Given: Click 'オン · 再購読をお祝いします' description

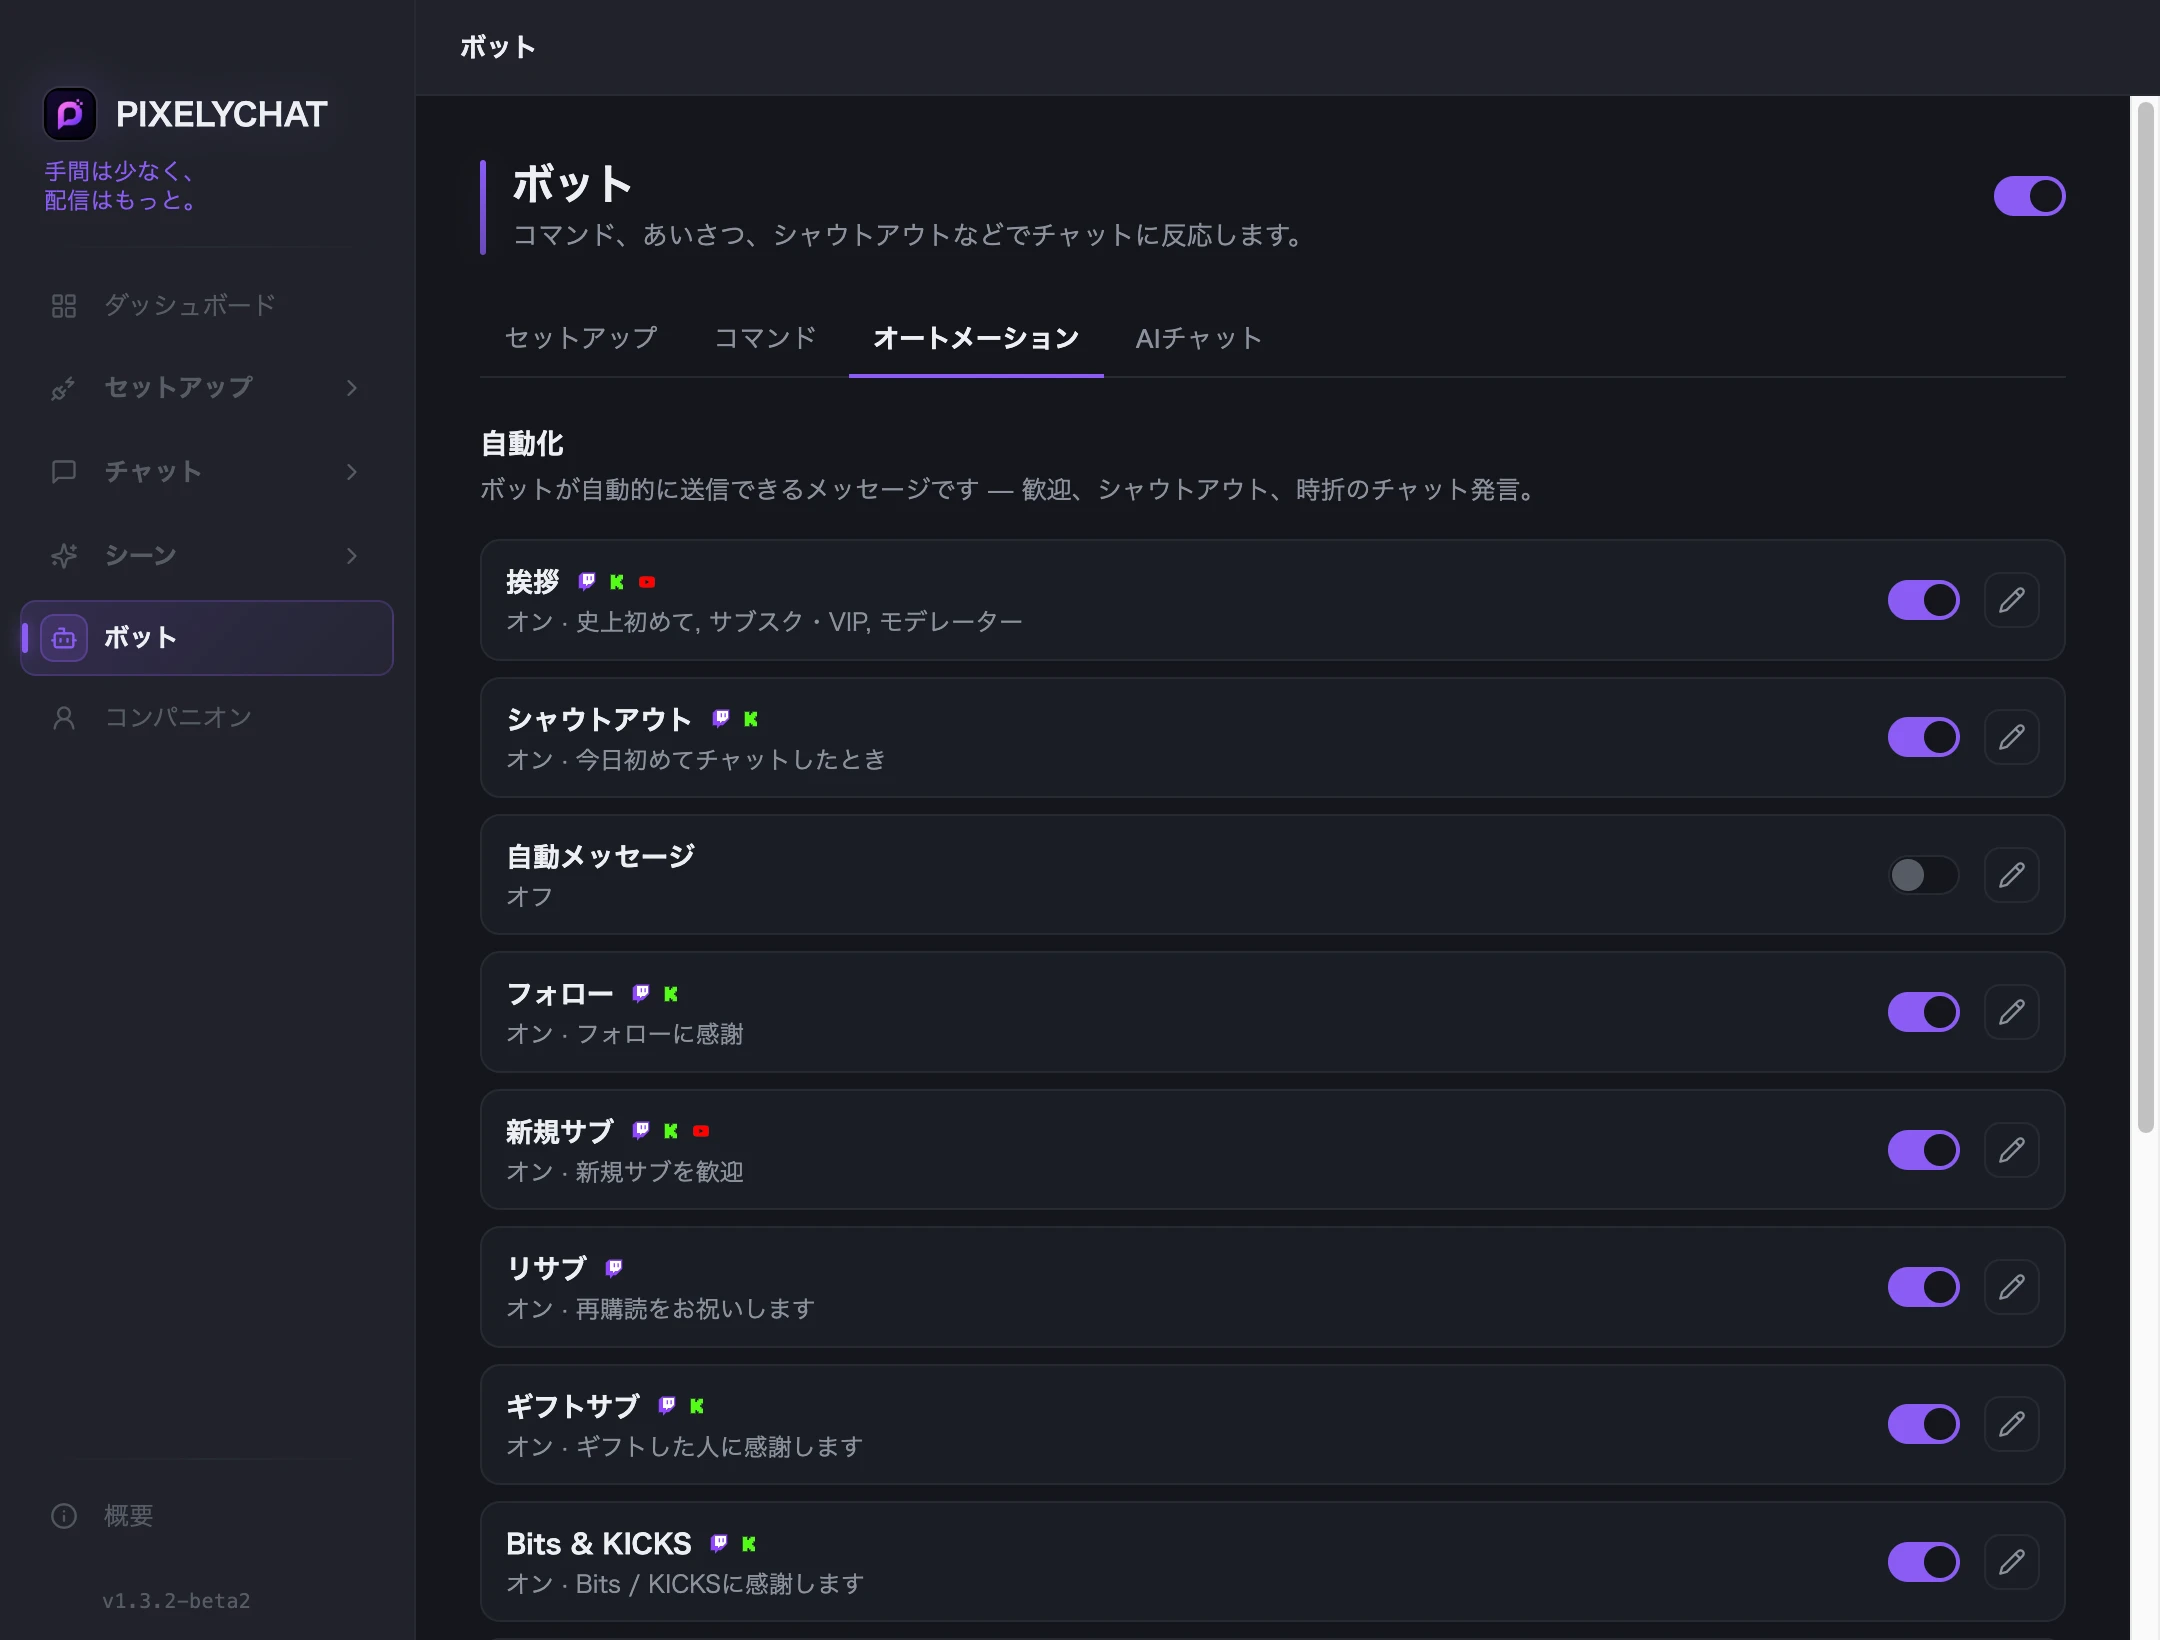Looking at the screenshot, I should click(660, 1309).
